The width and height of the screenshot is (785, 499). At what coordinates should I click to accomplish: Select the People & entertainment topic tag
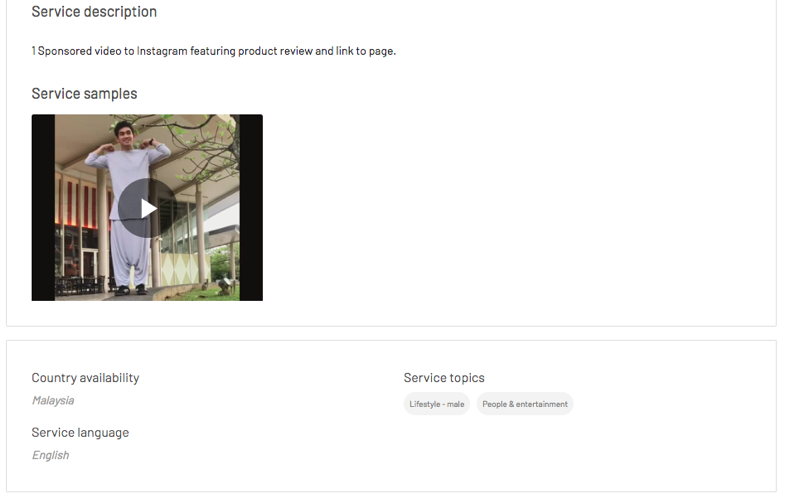(x=525, y=404)
